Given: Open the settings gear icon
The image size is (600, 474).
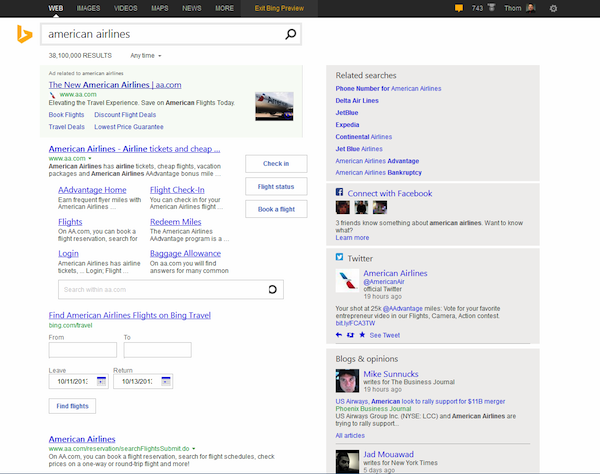Looking at the screenshot, I should (554, 8).
